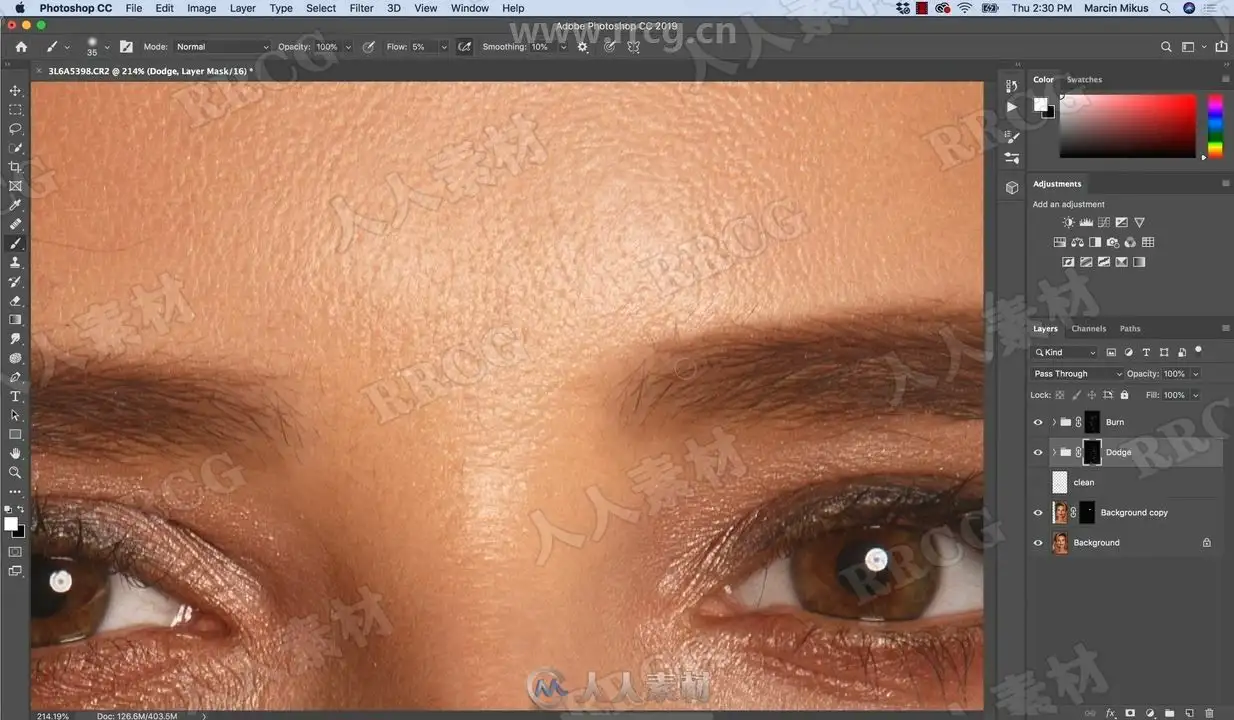Select the Clone Stamp tool
The image size is (1234, 720).
click(15, 262)
